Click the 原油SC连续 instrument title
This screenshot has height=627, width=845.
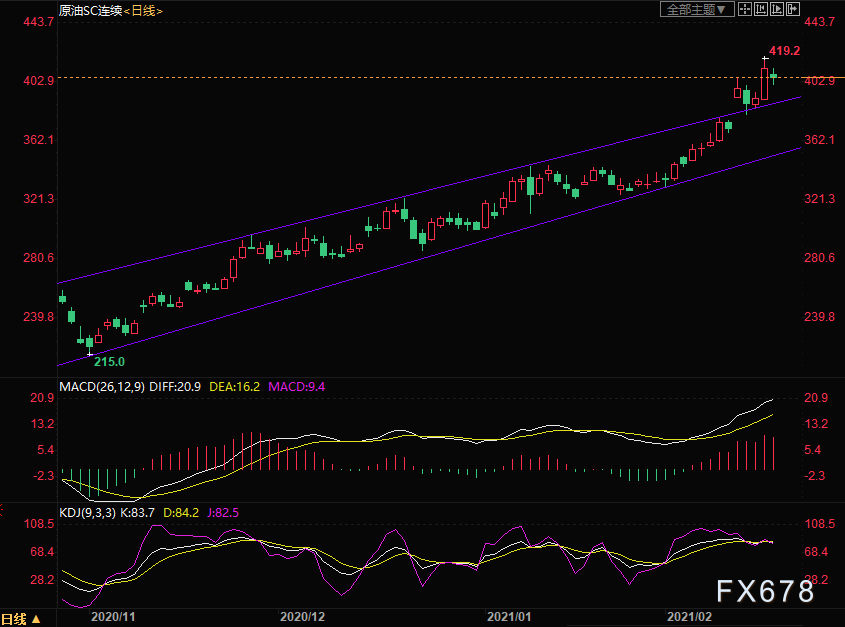tap(89, 10)
